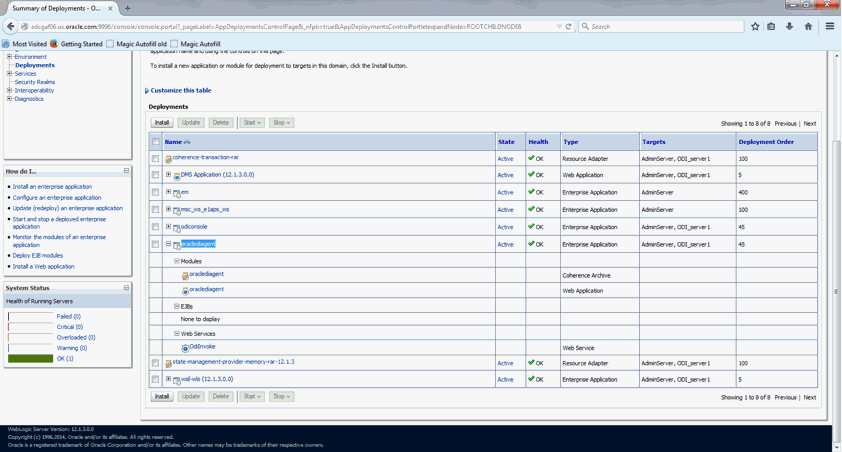The height and width of the screenshot is (452, 842).
Task: Collapse the EJBs section
Action: tap(176, 306)
